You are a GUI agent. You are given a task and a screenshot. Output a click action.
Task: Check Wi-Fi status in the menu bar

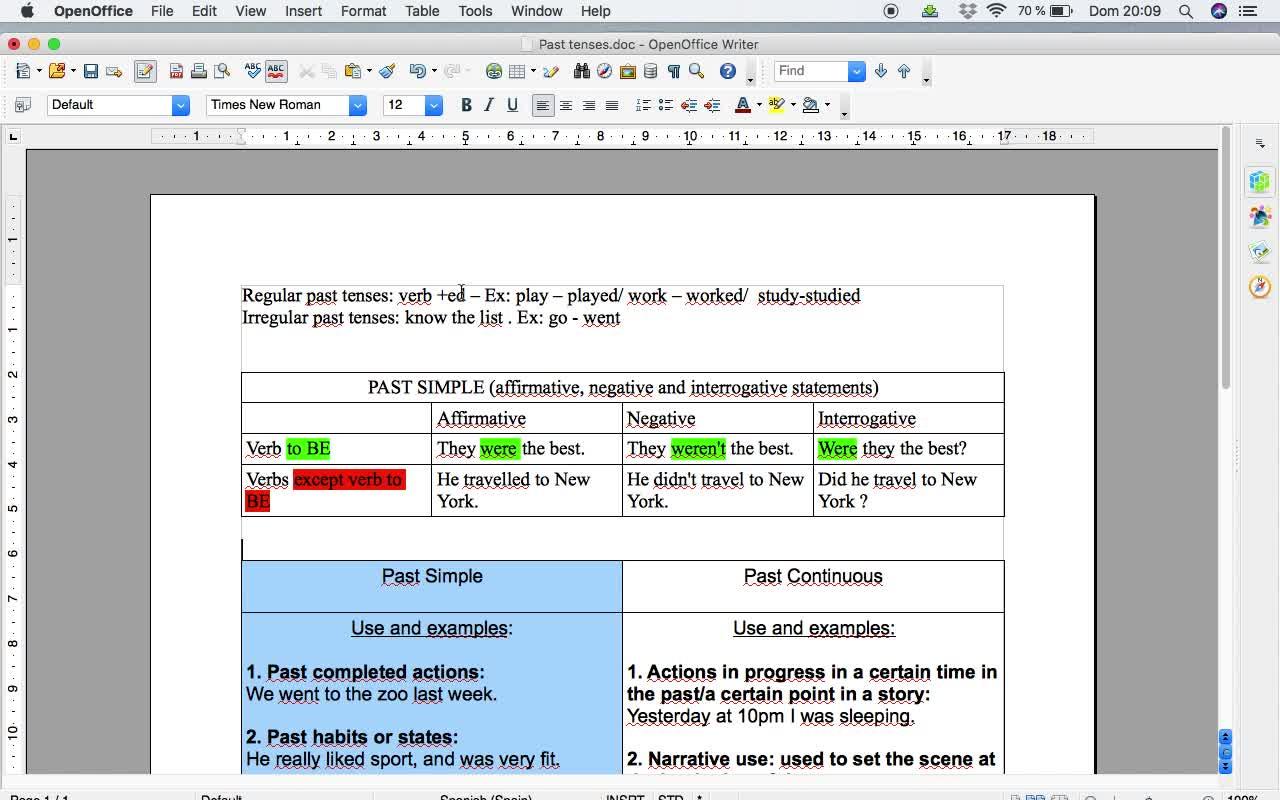[996, 11]
